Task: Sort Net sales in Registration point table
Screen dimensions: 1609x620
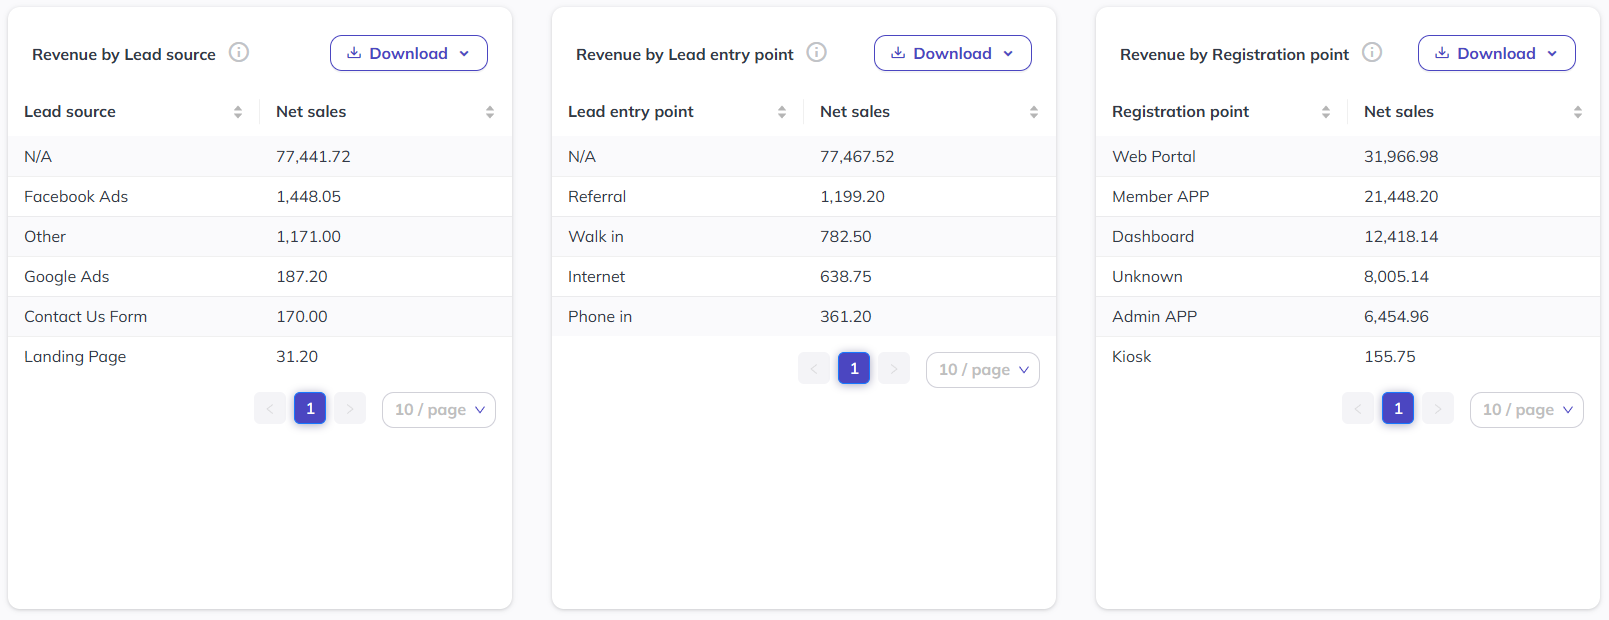Action: coord(1578,112)
